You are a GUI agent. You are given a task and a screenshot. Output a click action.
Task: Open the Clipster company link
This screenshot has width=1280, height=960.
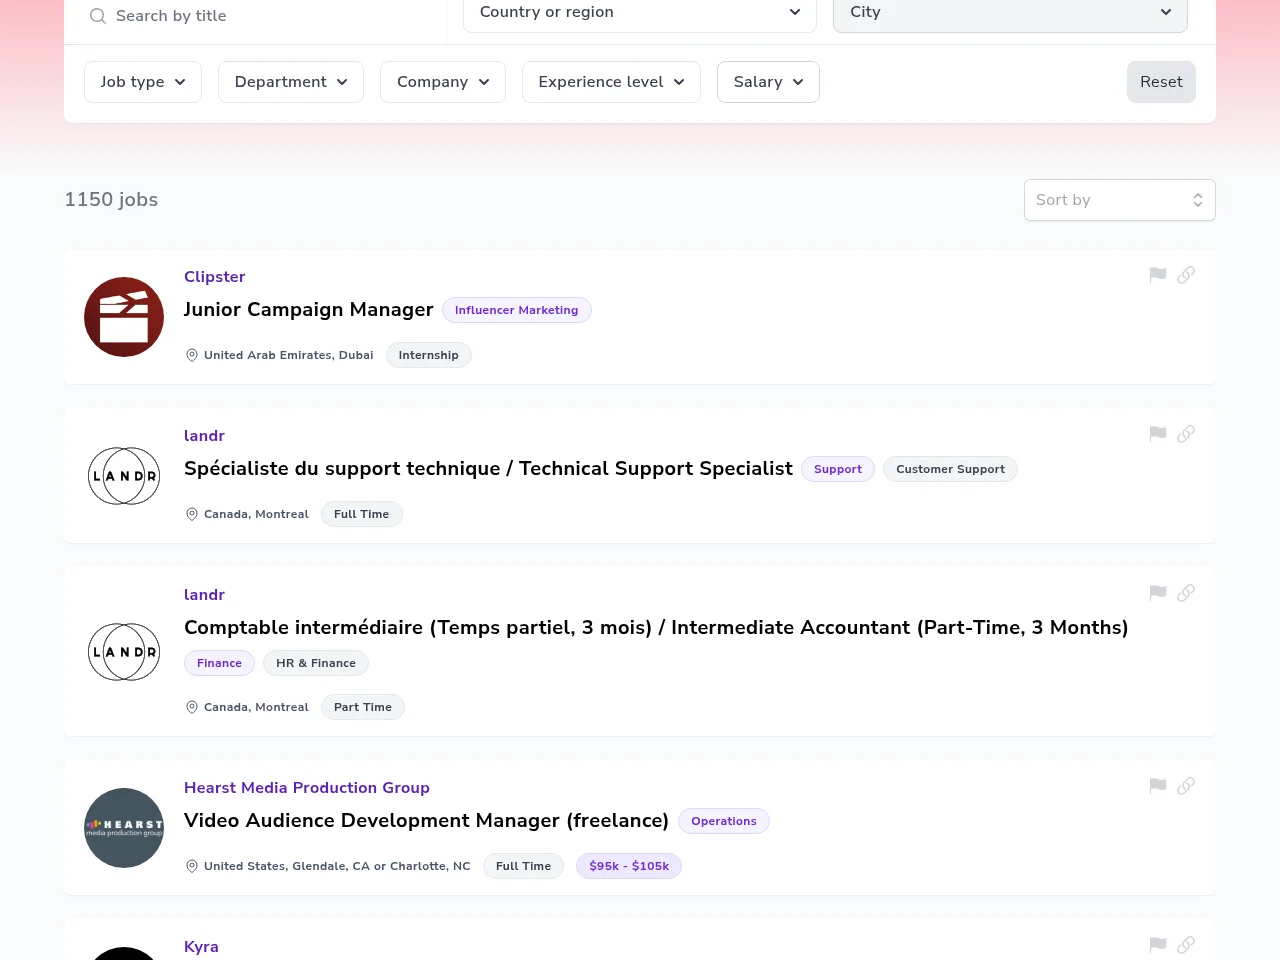pyautogui.click(x=214, y=277)
